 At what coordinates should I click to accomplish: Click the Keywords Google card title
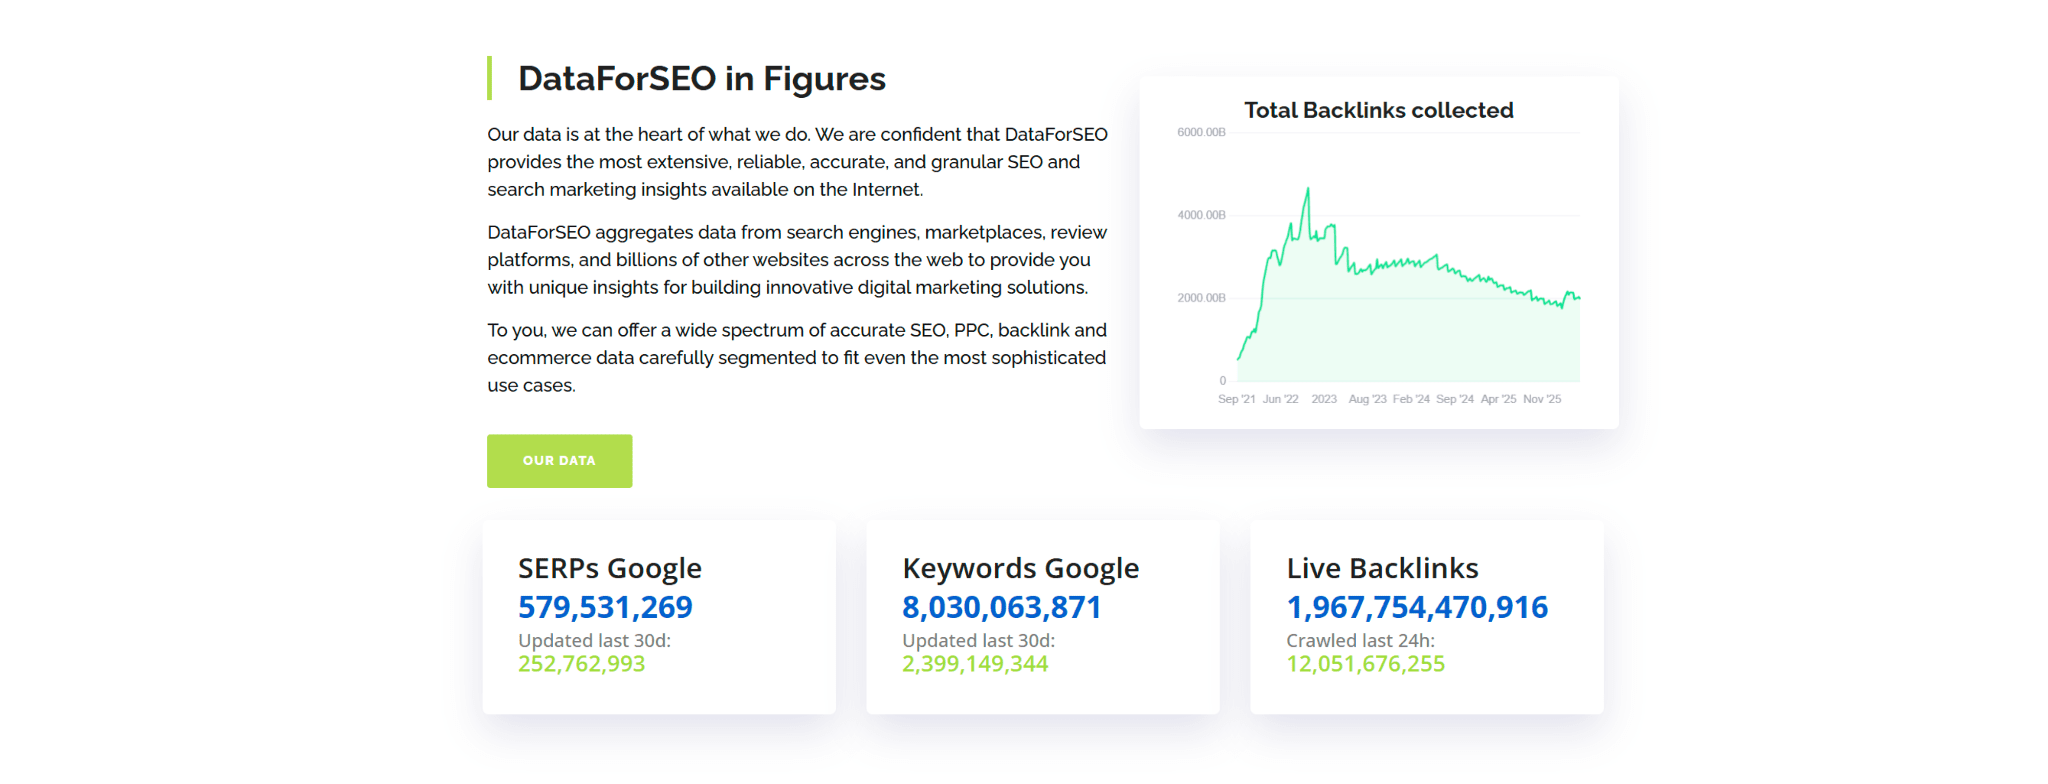(x=1020, y=568)
